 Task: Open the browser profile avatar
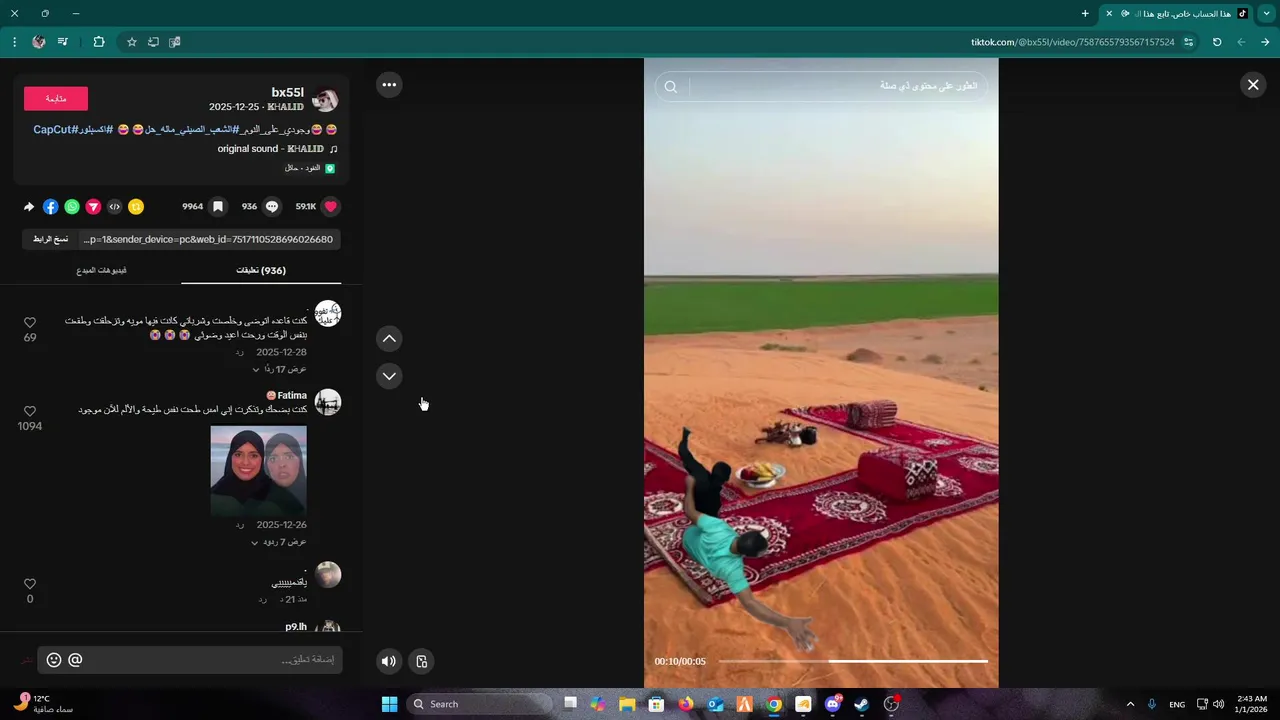(39, 42)
